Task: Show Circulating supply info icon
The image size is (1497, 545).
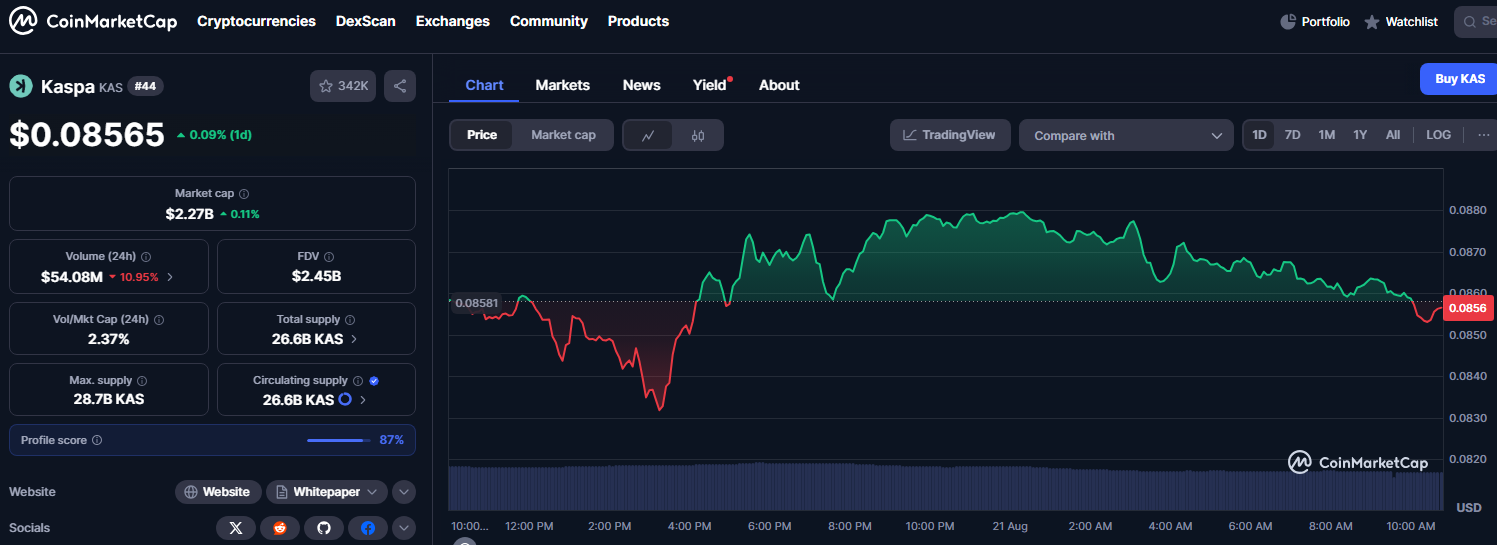Action: point(358,381)
